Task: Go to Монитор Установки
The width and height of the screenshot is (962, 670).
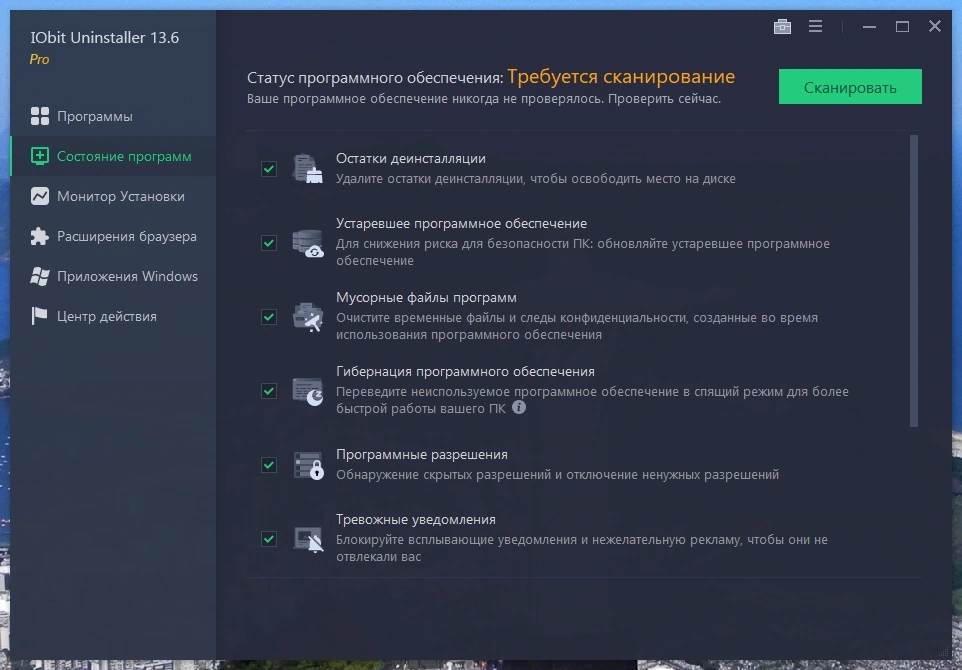Action: [x=113, y=196]
